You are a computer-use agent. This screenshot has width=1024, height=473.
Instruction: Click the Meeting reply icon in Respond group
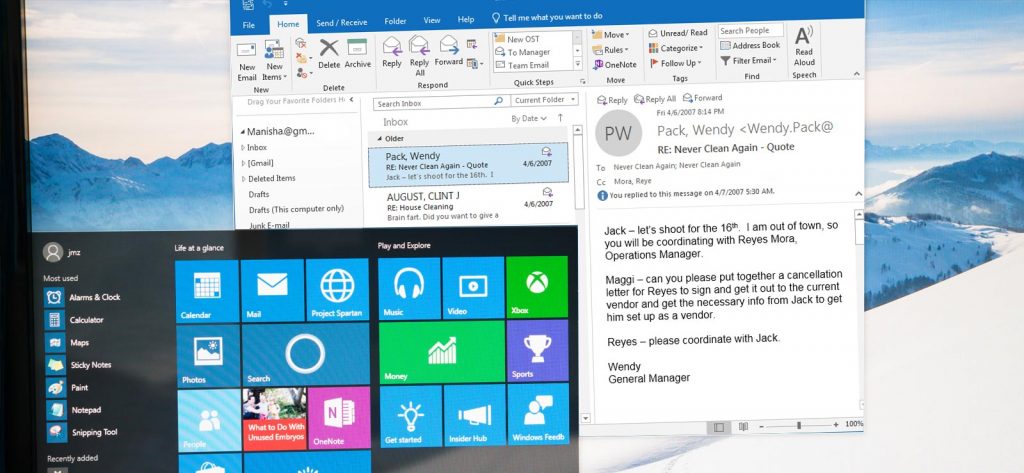tap(472, 44)
